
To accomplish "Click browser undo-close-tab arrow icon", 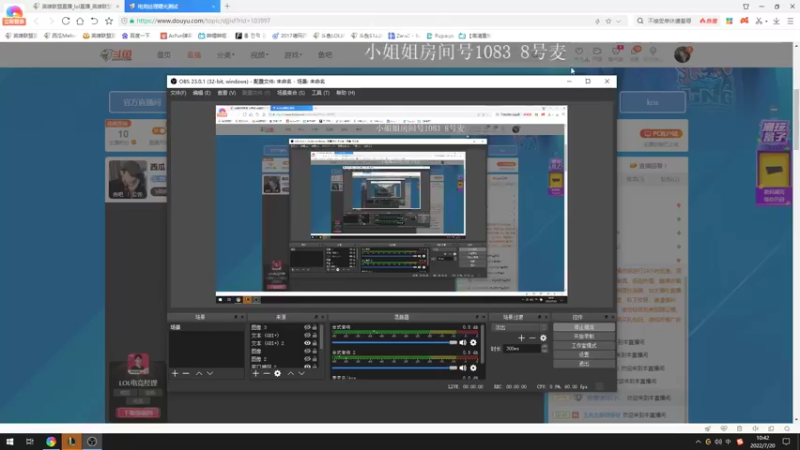I will 94,21.
